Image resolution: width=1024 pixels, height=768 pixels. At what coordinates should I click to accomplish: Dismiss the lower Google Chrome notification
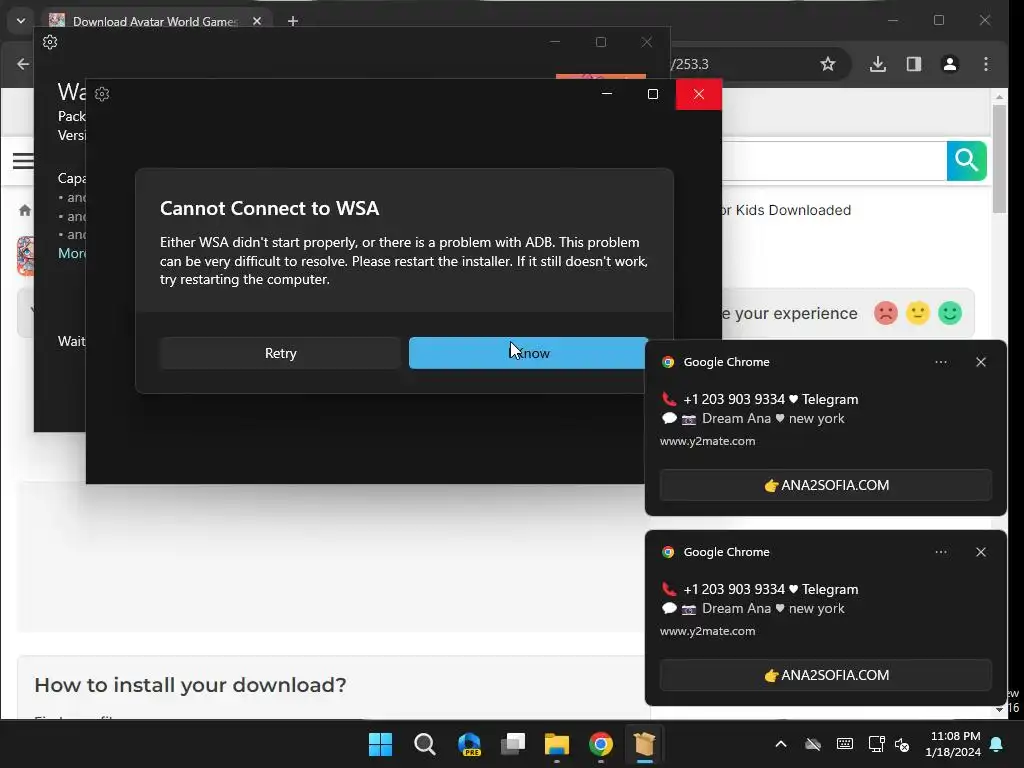[x=981, y=552]
